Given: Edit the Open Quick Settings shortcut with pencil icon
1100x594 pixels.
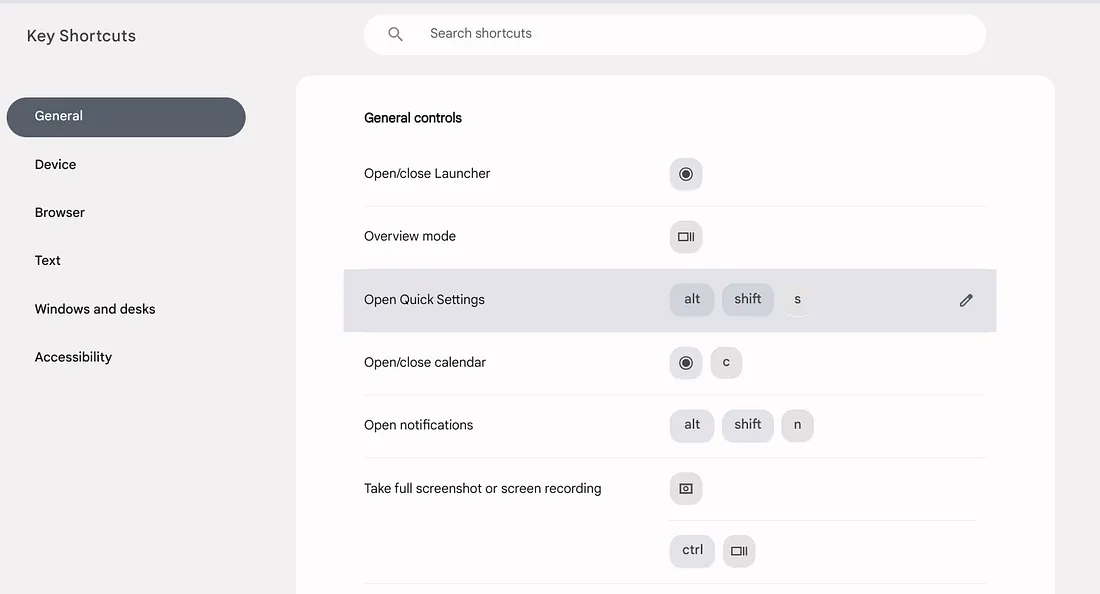Looking at the screenshot, I should click(966, 300).
